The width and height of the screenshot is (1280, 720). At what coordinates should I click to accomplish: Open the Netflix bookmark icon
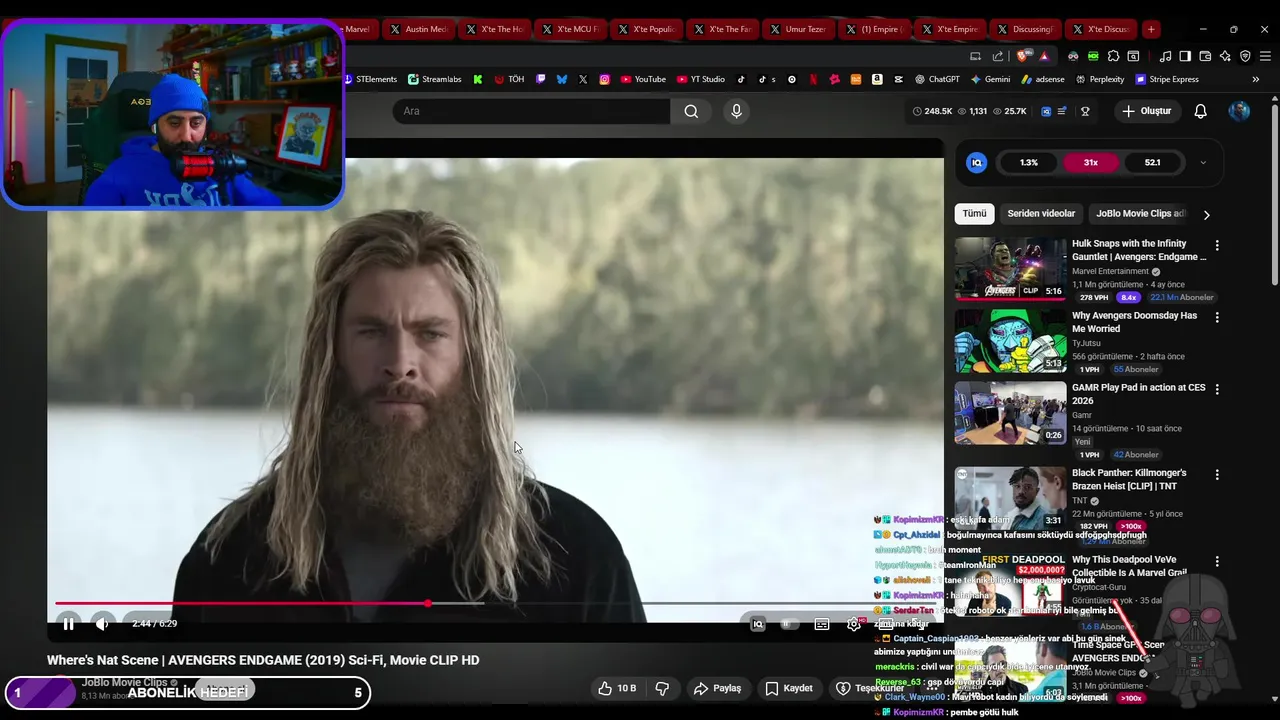pyautogui.click(x=813, y=79)
